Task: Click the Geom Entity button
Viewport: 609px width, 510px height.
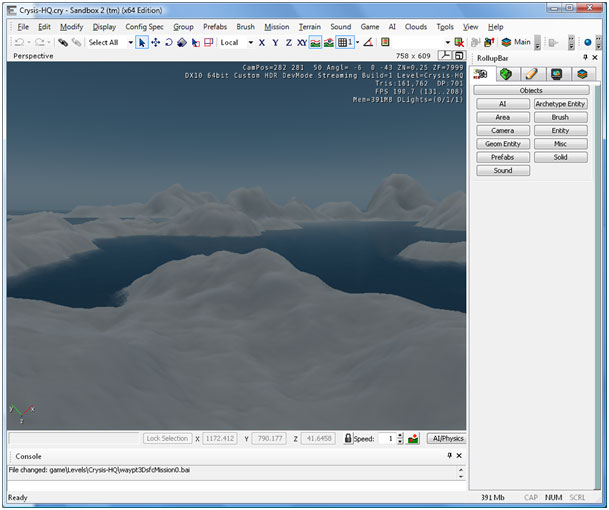Action: coord(503,144)
